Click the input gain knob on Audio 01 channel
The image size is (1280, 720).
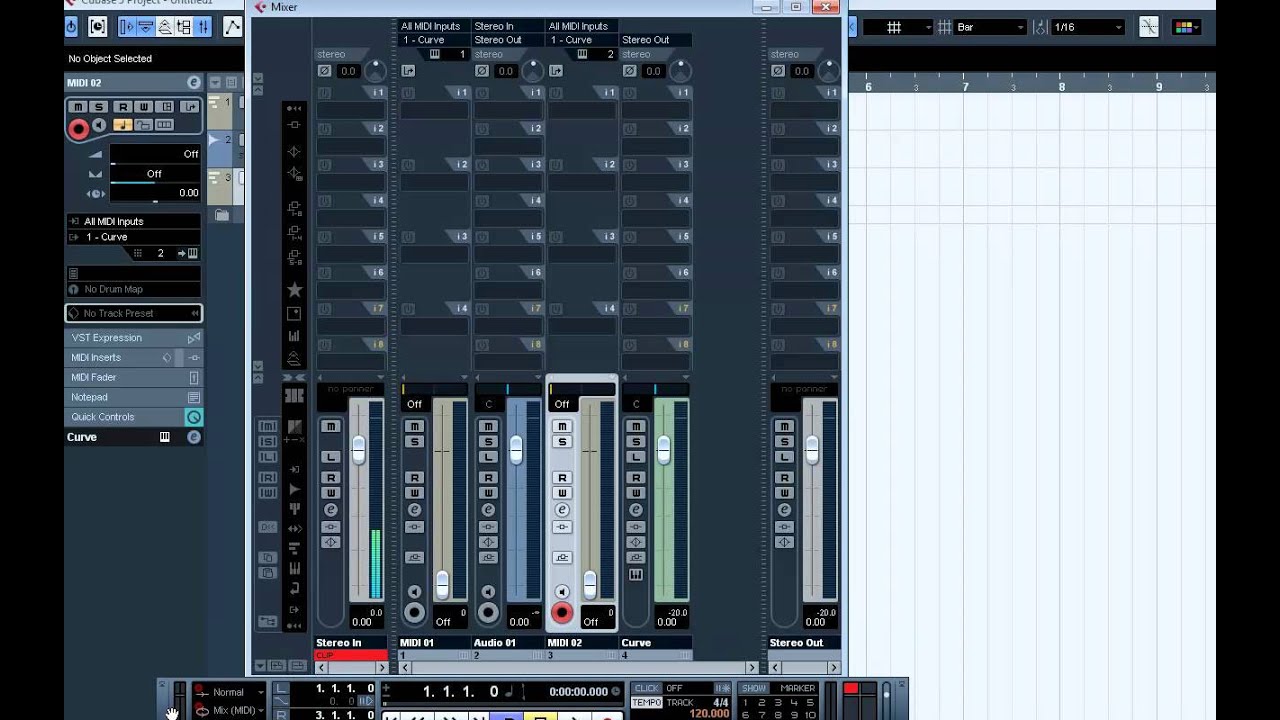tap(532, 71)
